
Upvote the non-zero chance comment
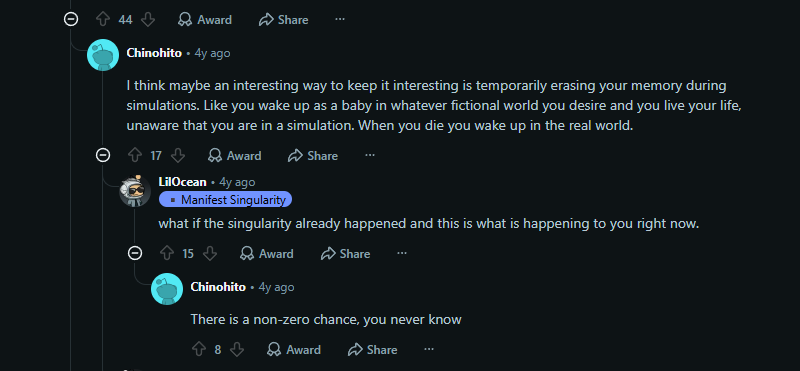click(199, 350)
